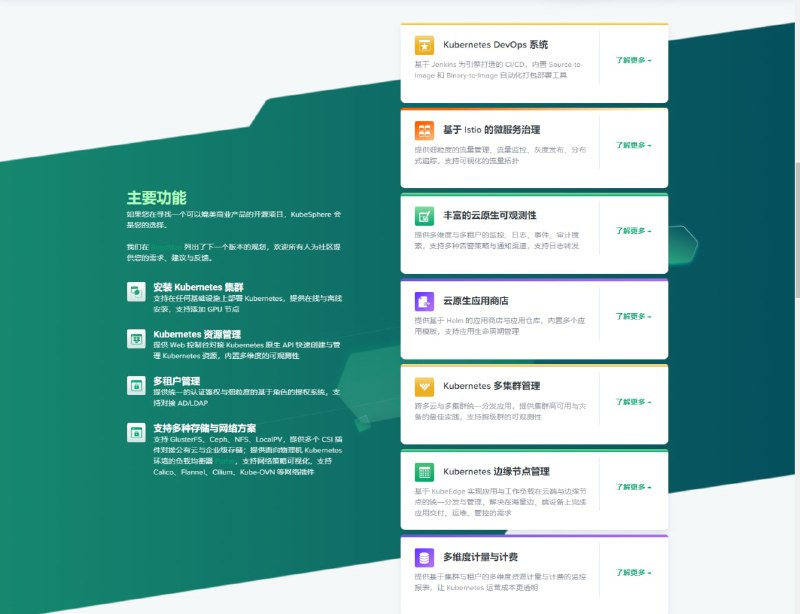Select the Kubernetes 边缘节点管理 card title

(x=496, y=472)
